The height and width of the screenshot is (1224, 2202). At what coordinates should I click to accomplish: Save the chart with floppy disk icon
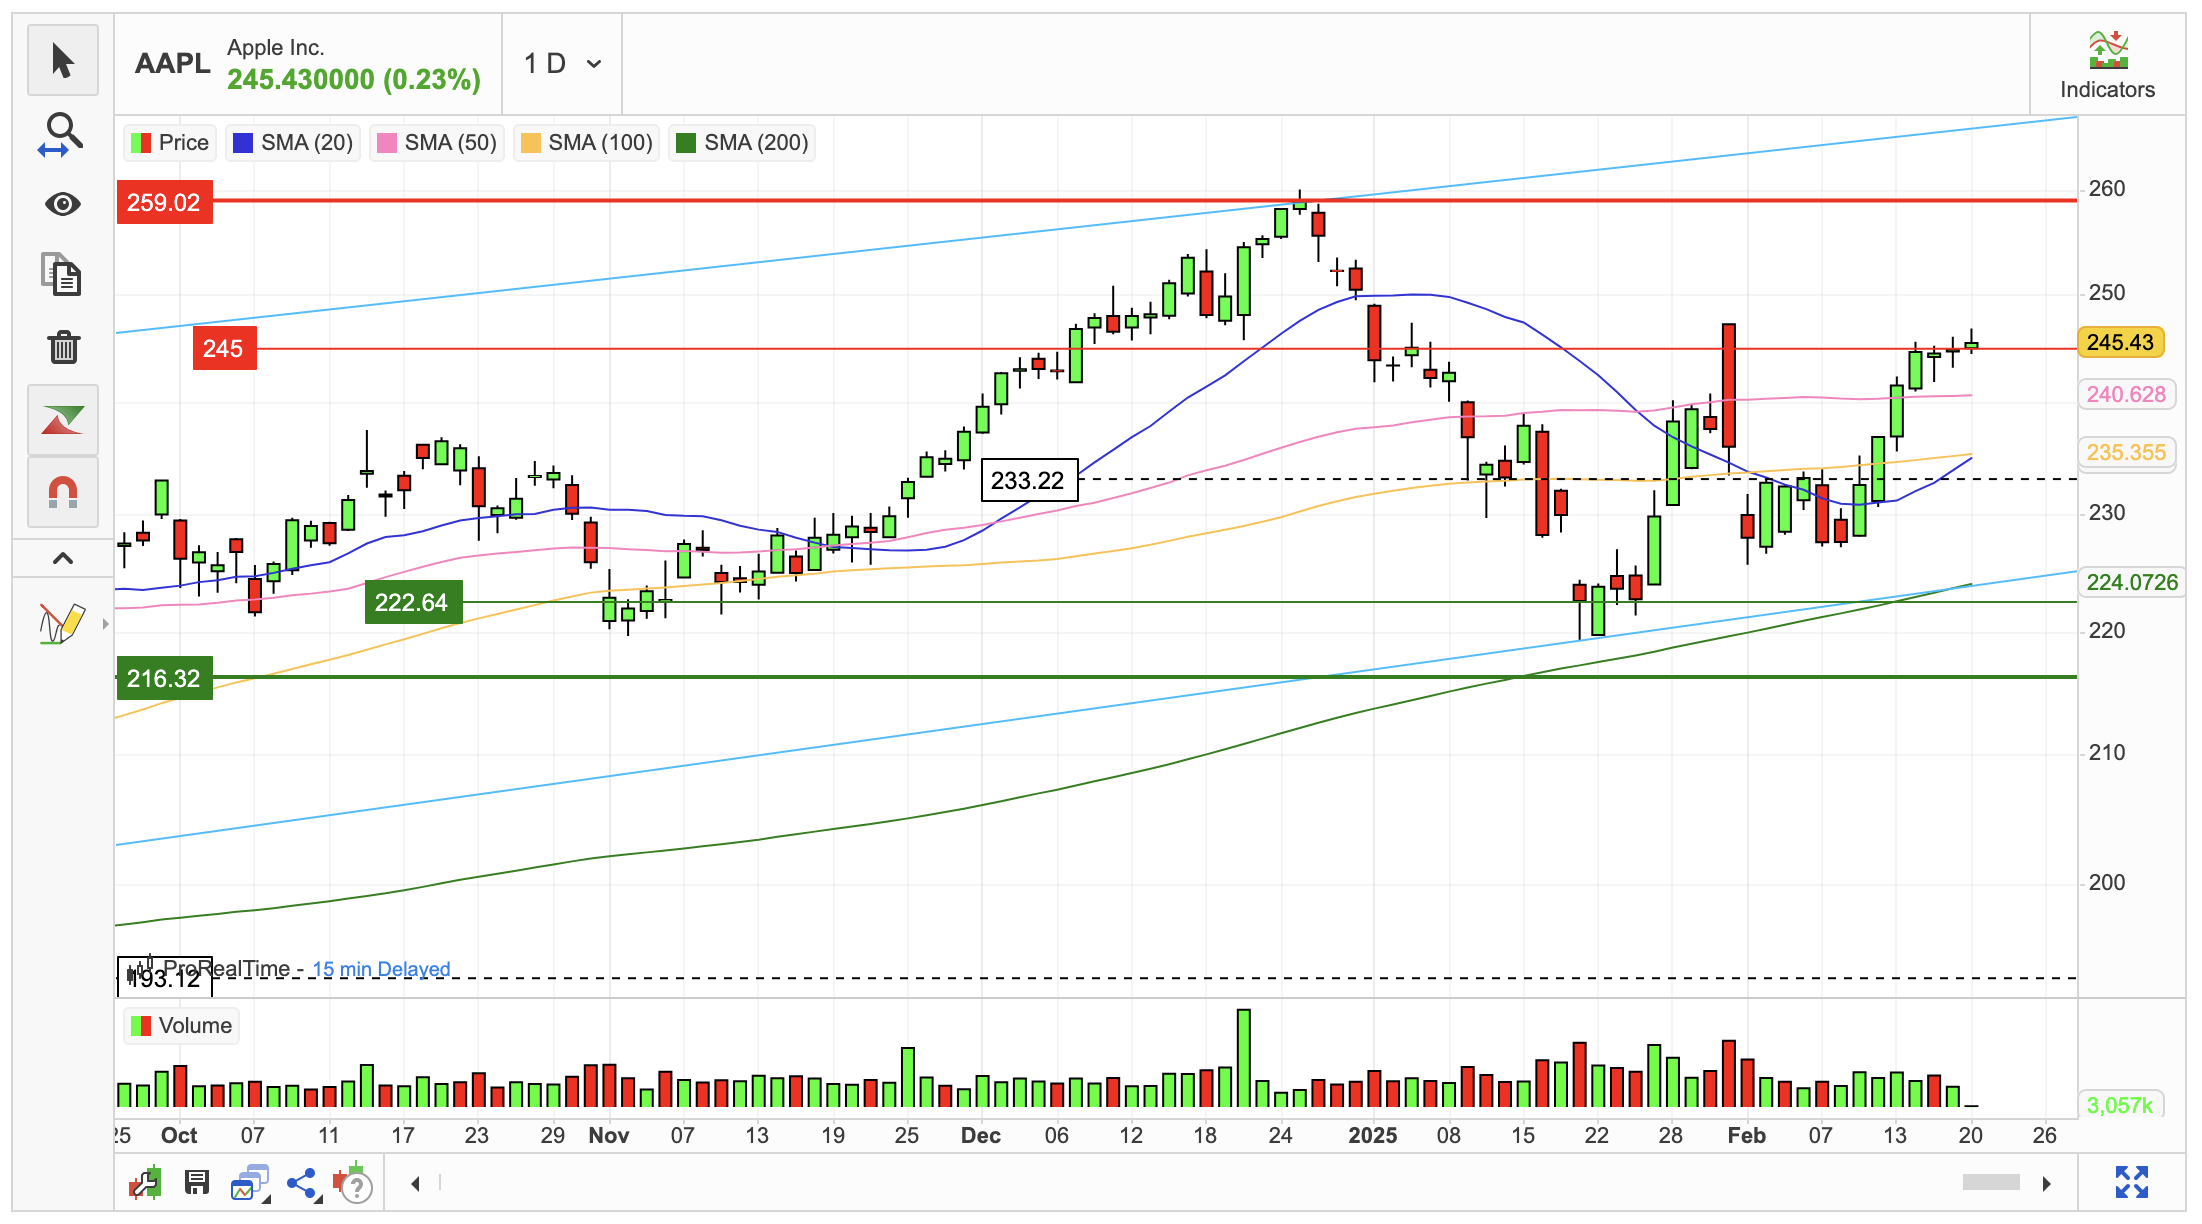197,1184
